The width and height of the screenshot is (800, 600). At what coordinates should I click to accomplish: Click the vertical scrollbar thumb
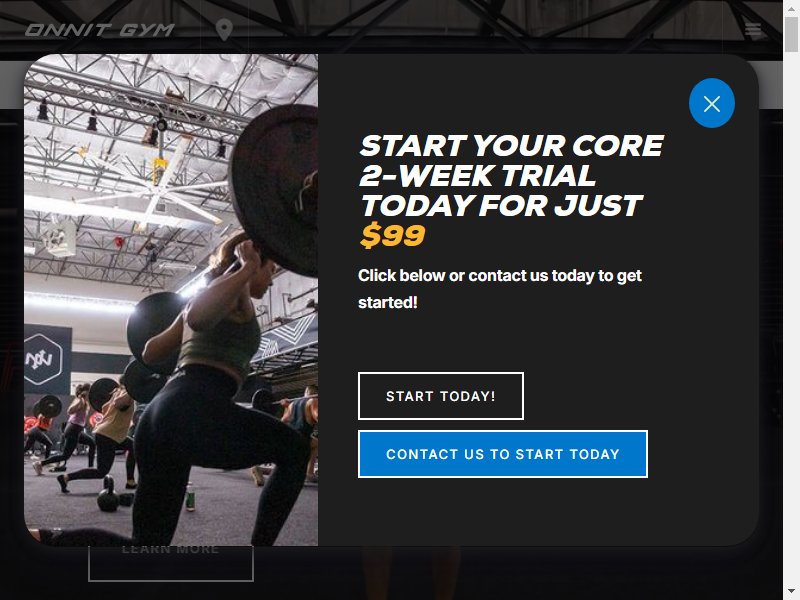[791, 35]
